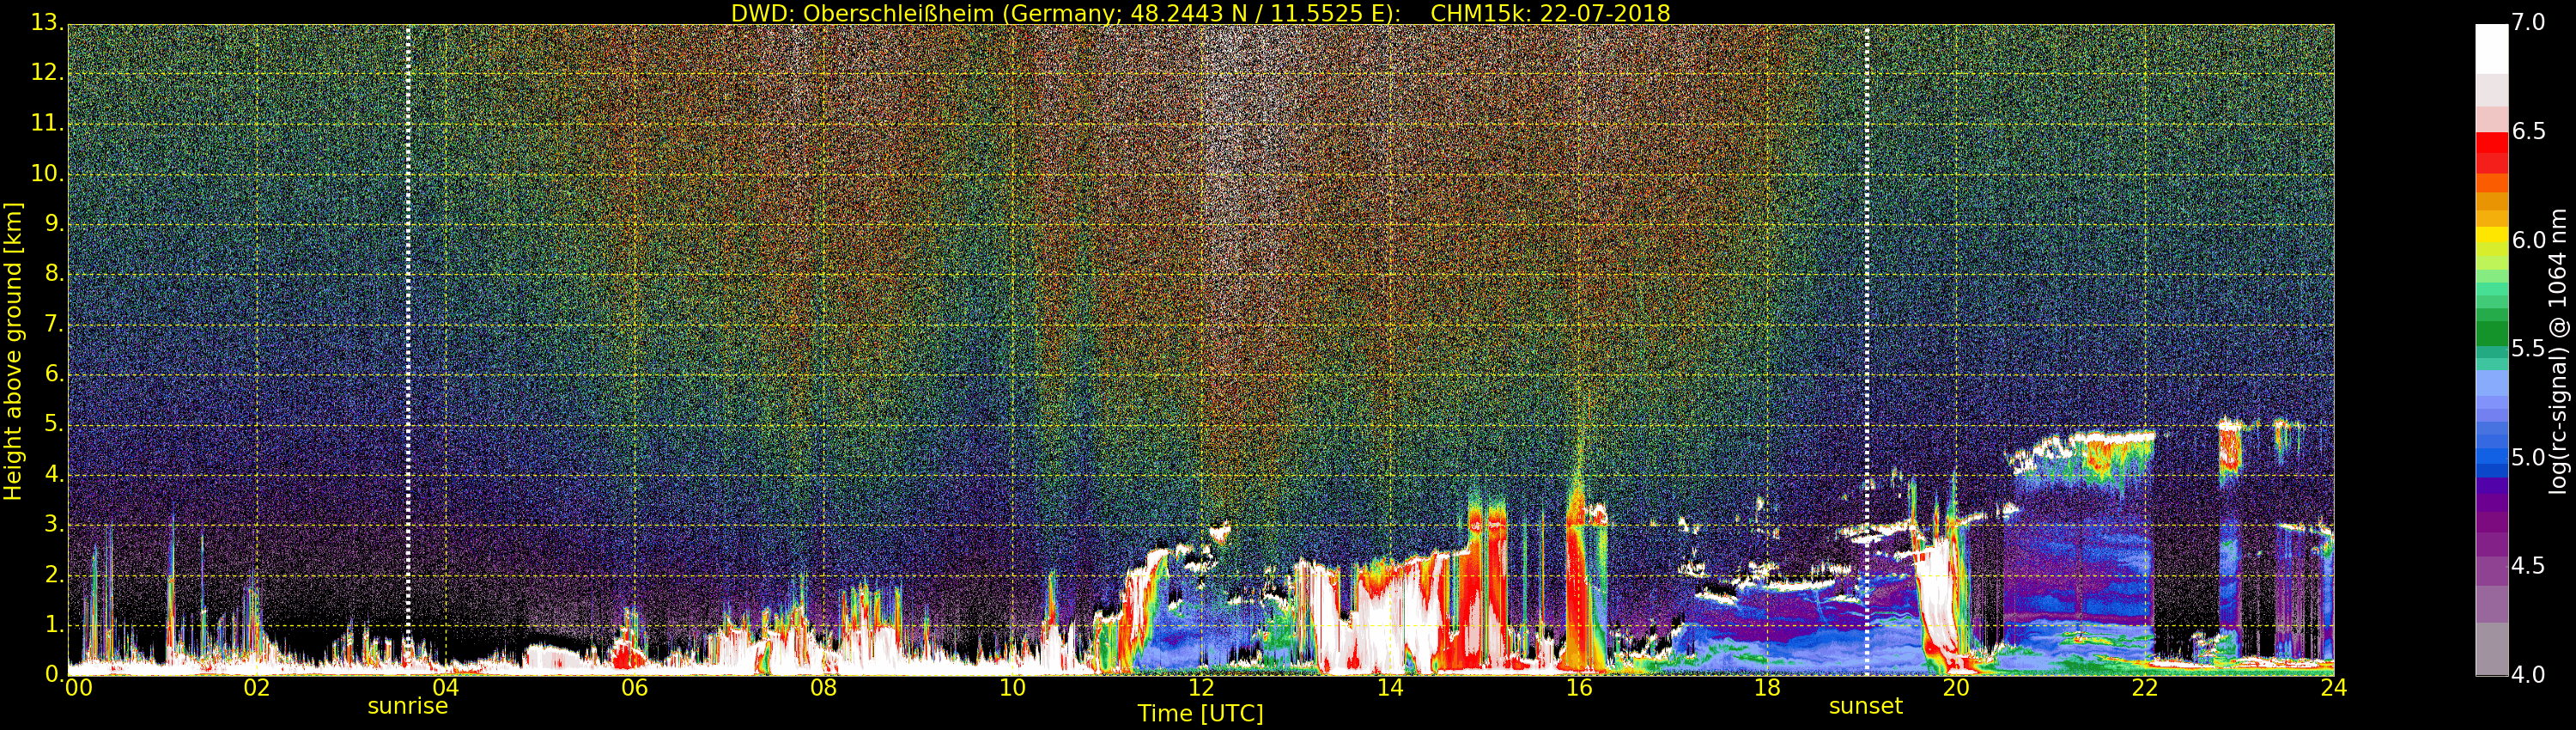Pick the blue colorbar section near 5.0
This screenshot has width=2576, height=730.
pos(2491,455)
